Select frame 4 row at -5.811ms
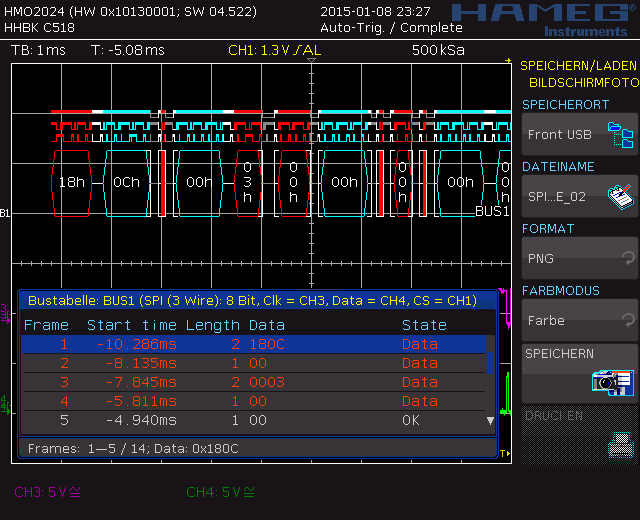The width and height of the screenshot is (640, 520). click(x=253, y=401)
